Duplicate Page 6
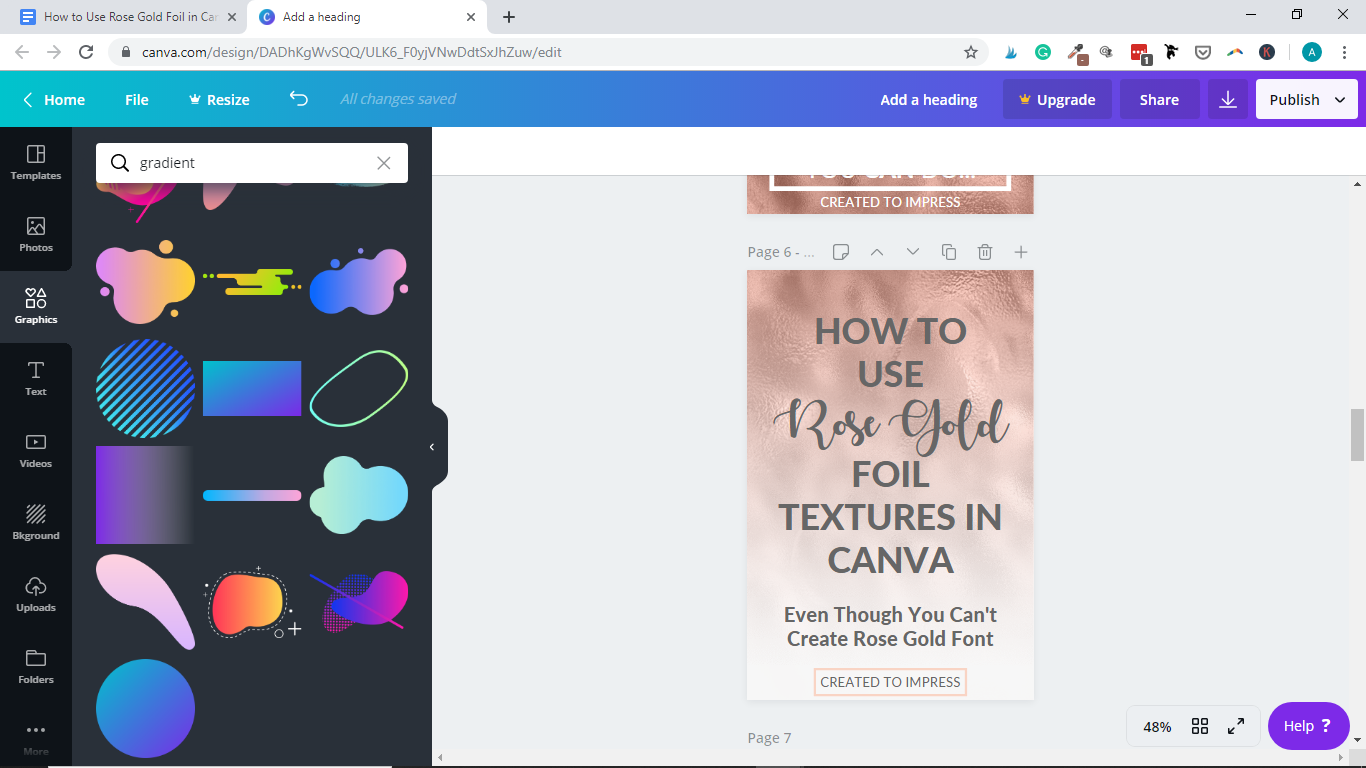 click(x=949, y=252)
